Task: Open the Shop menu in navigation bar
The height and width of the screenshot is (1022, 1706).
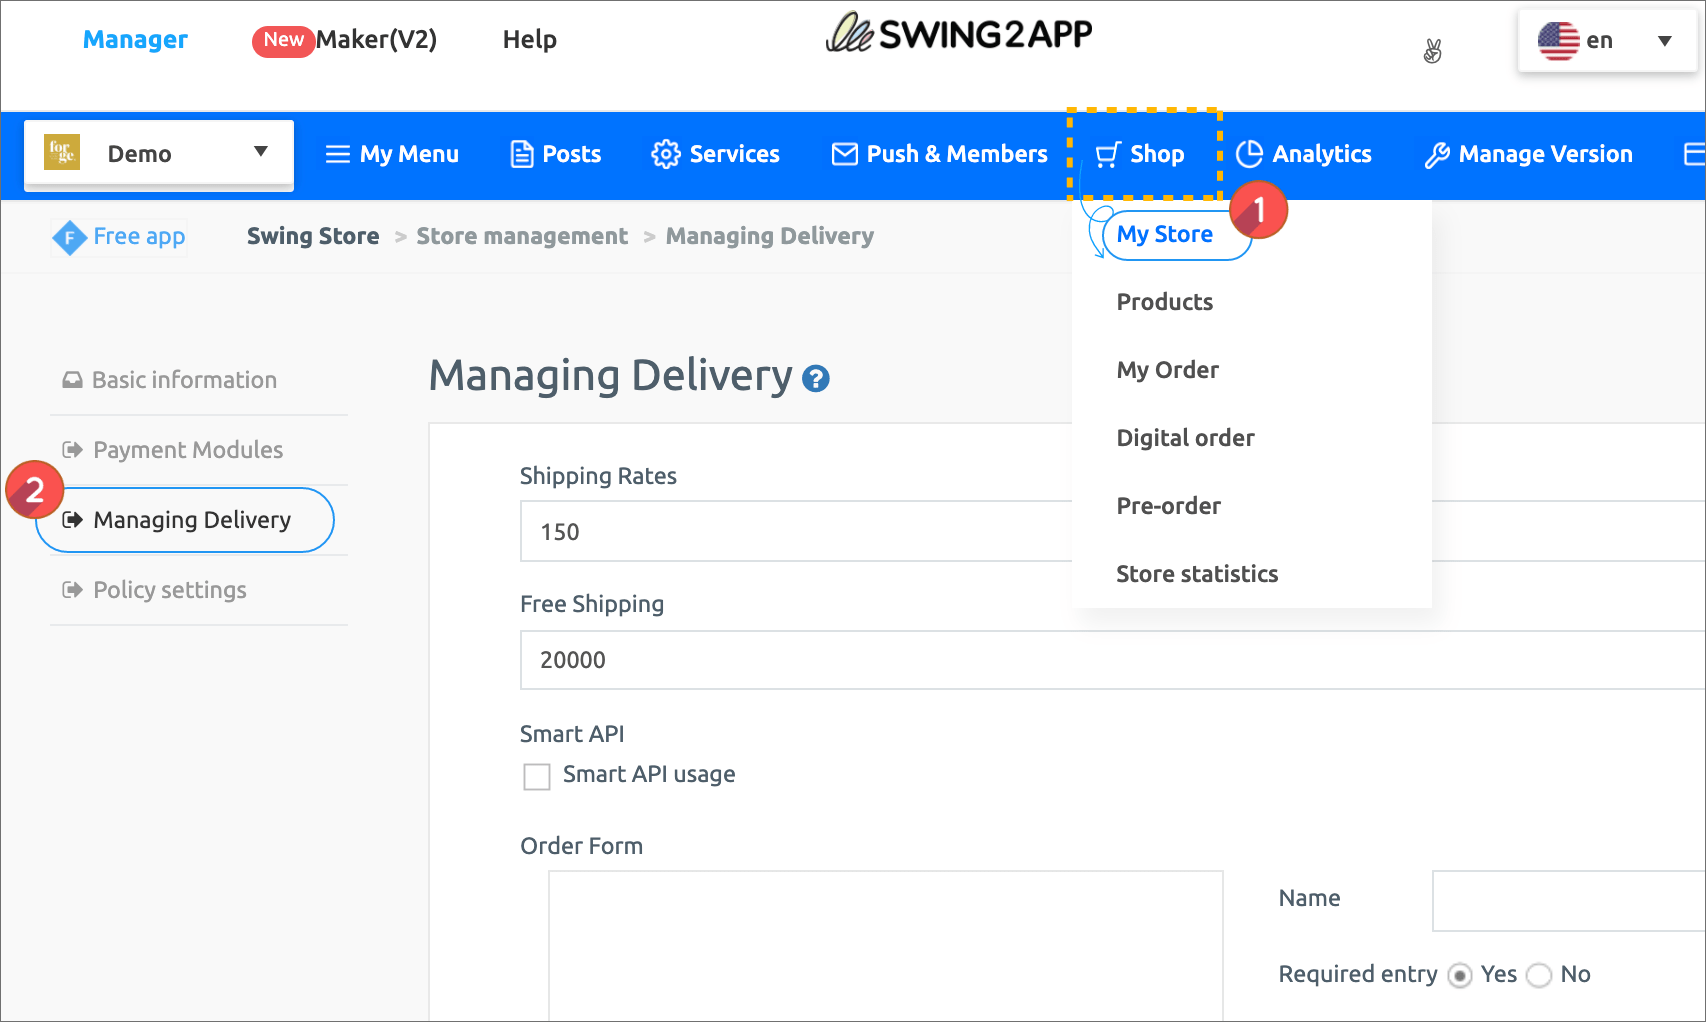Action: pos(1142,154)
